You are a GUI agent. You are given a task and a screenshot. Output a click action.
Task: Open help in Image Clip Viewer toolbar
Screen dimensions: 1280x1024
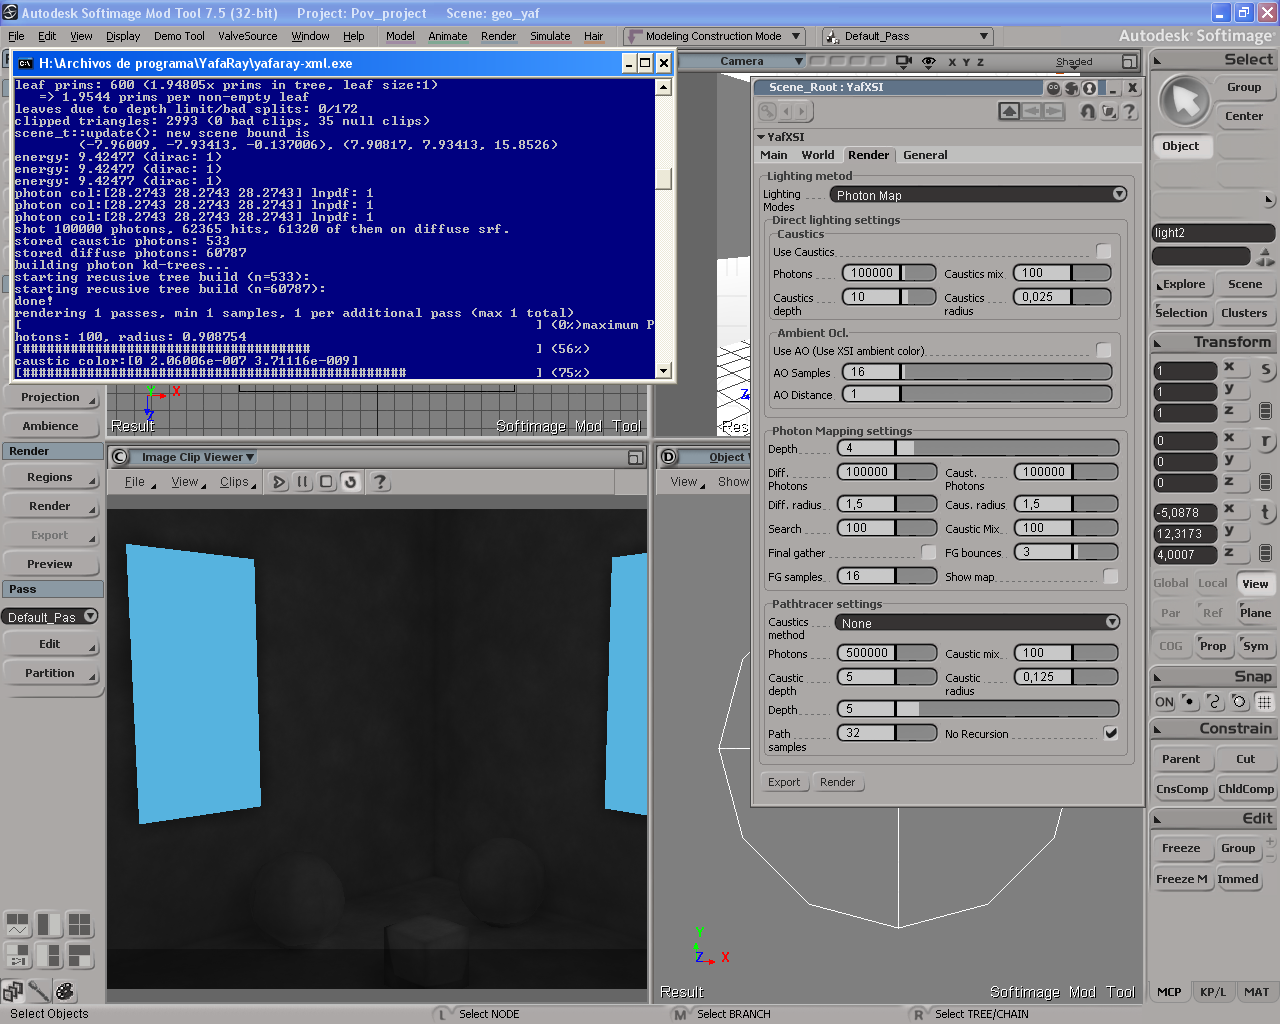(380, 482)
